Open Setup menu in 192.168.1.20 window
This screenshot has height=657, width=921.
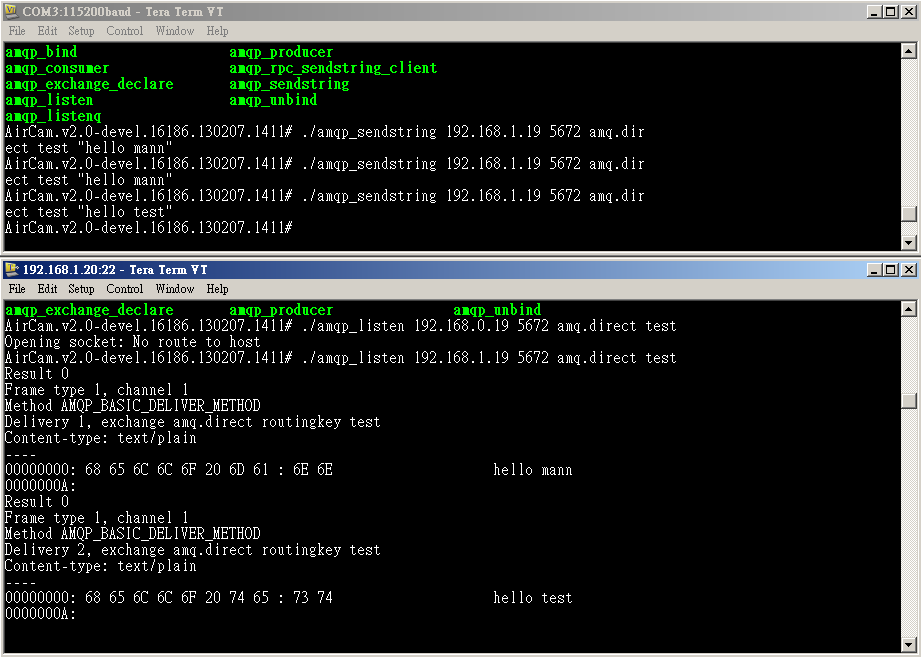pos(81,289)
